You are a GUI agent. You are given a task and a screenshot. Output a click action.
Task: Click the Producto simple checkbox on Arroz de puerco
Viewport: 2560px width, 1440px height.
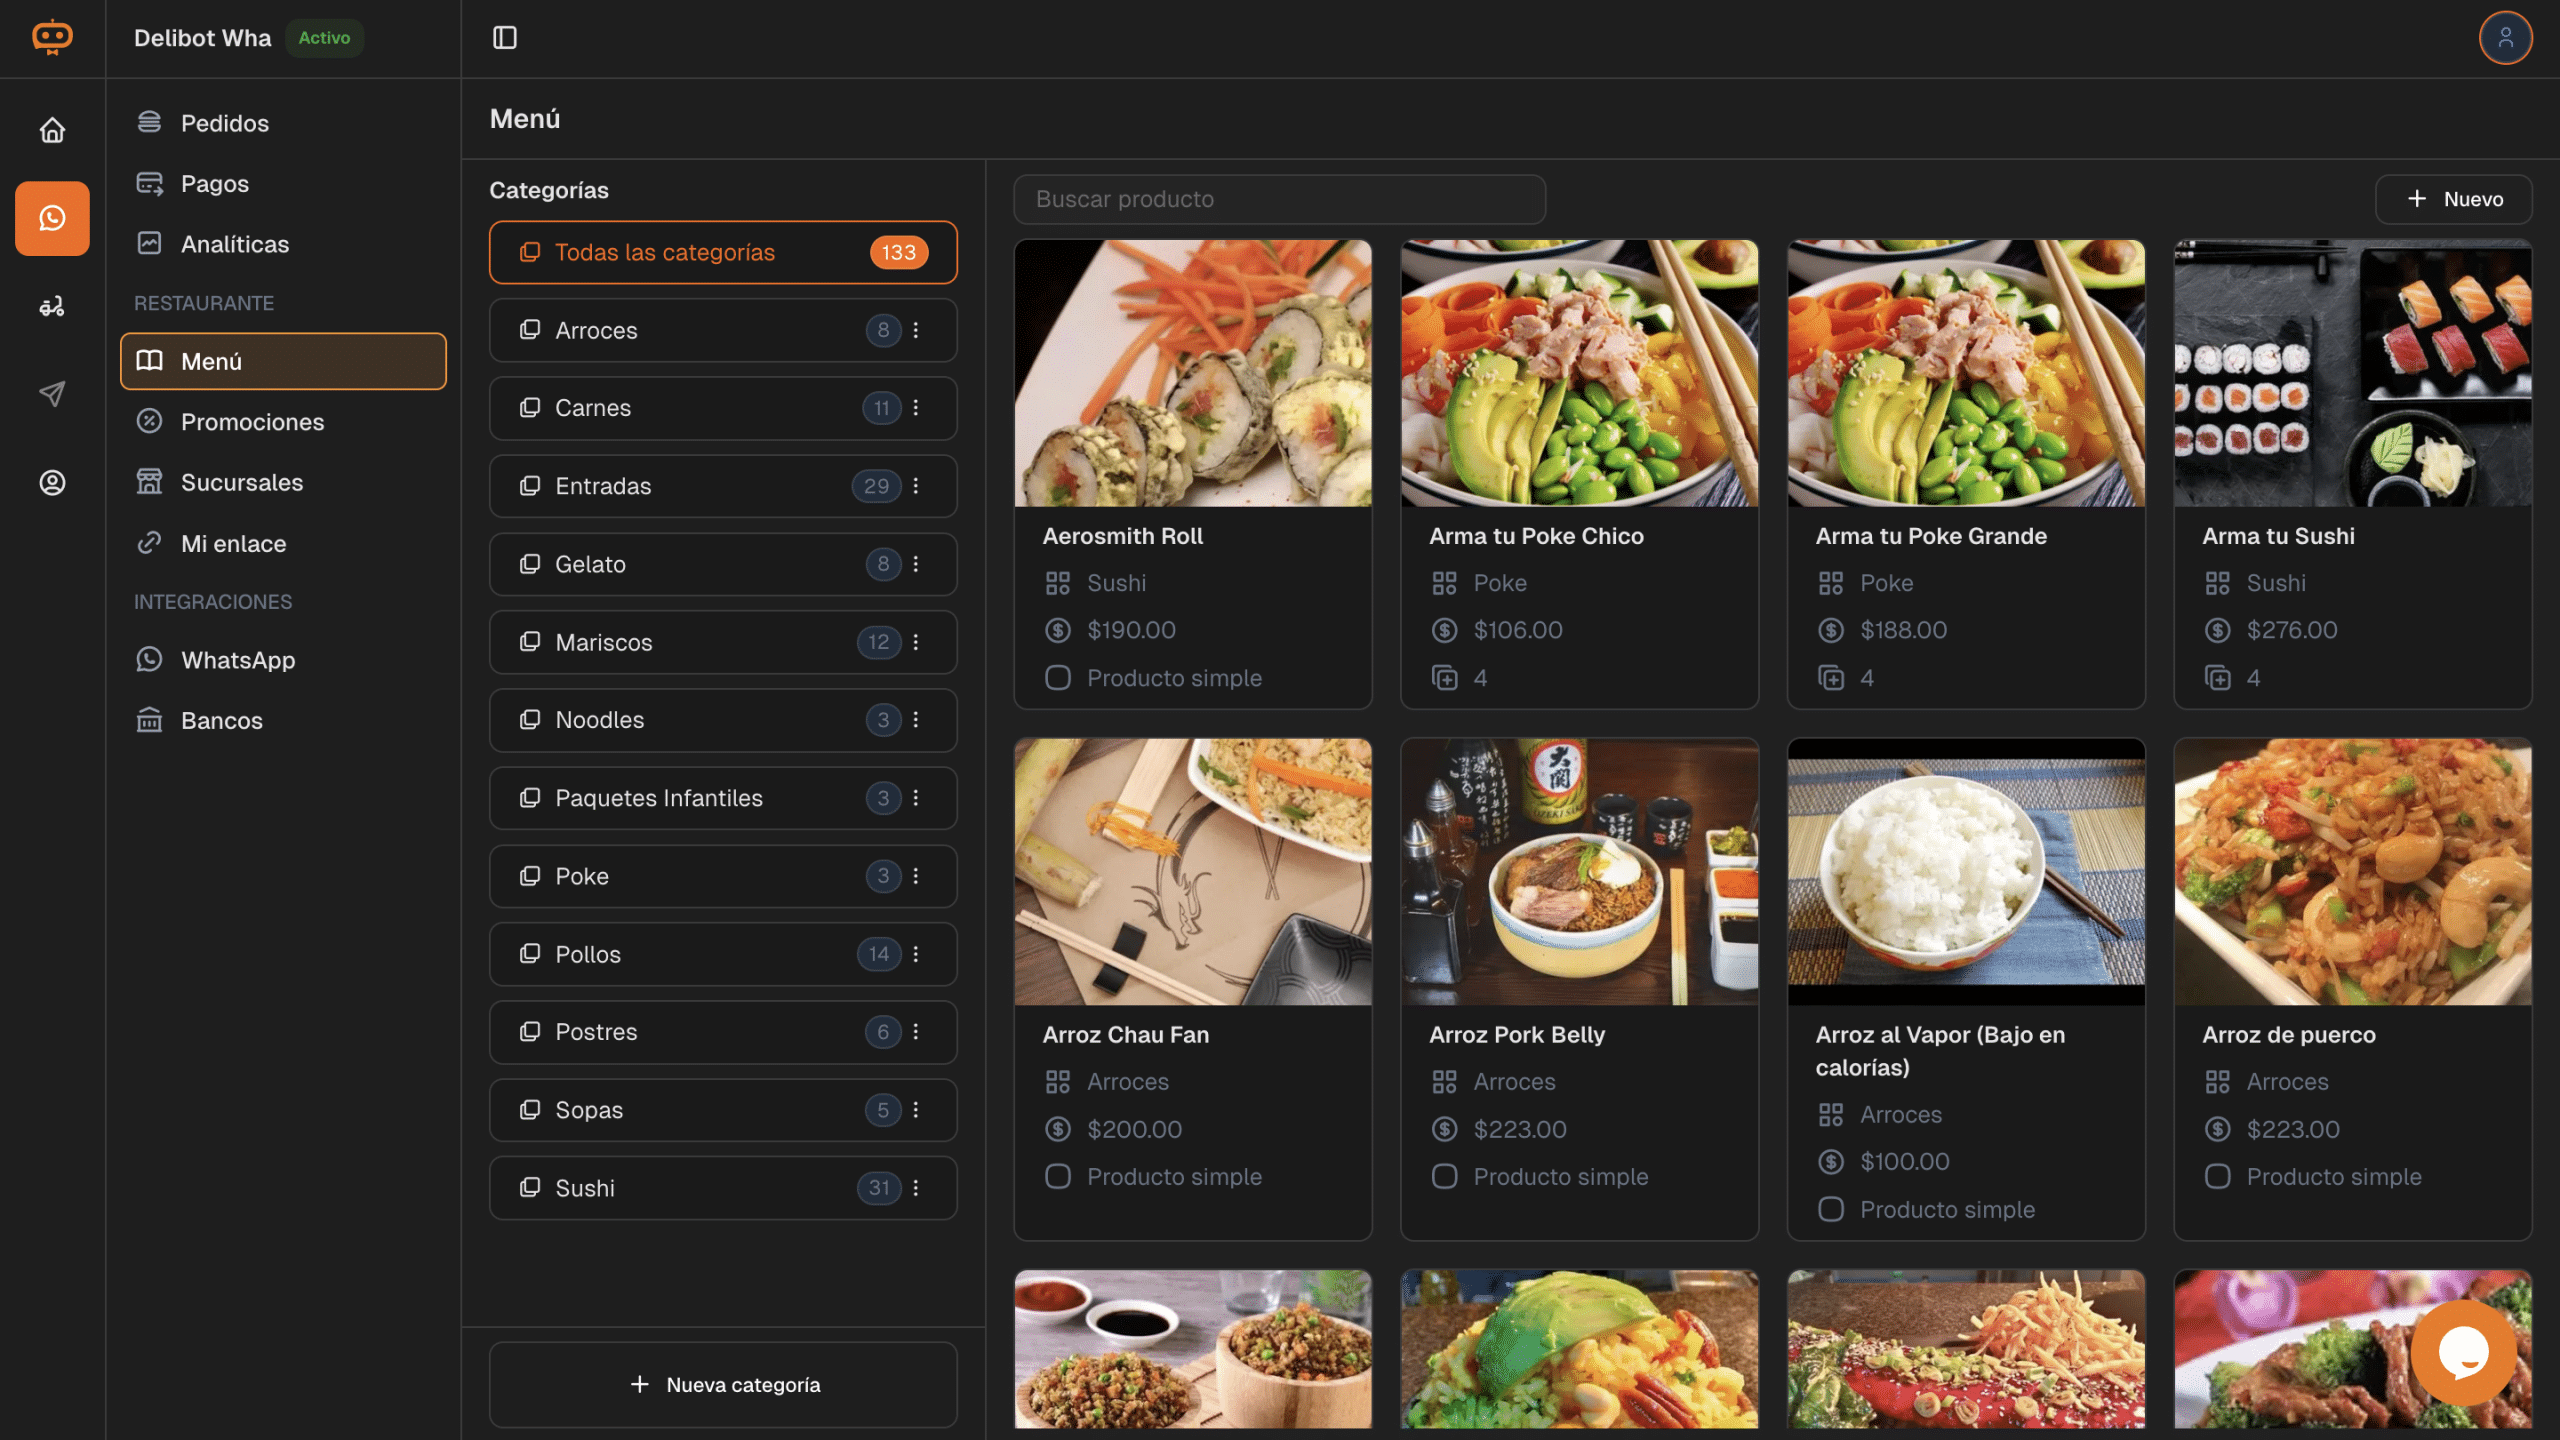pyautogui.click(x=2217, y=1177)
